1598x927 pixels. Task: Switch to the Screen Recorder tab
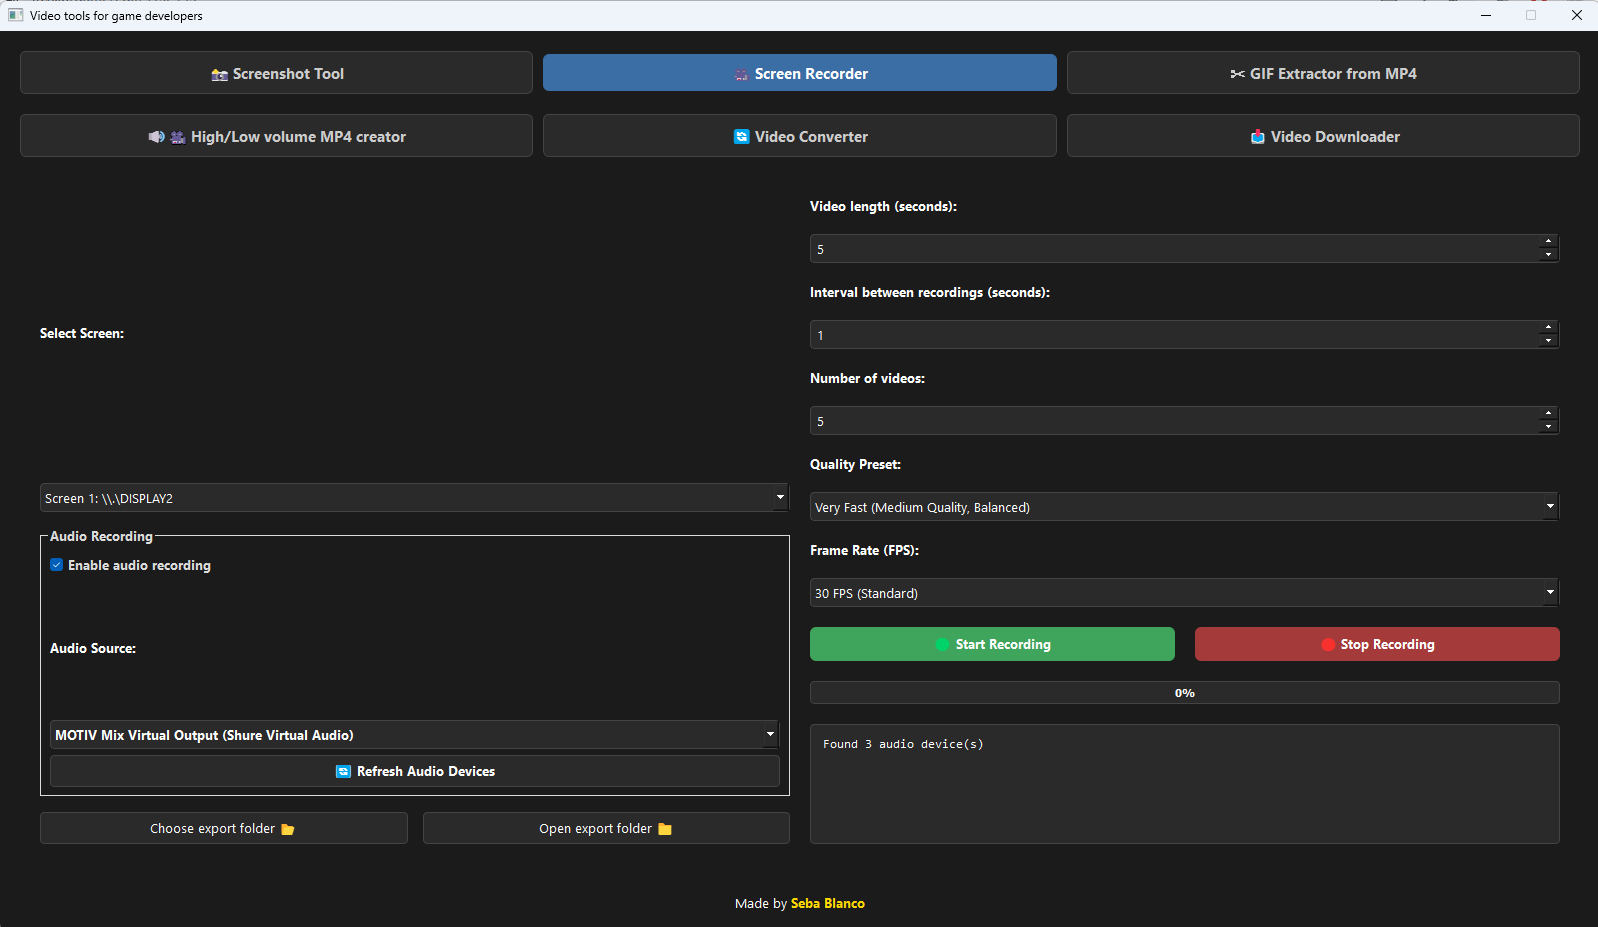(799, 73)
